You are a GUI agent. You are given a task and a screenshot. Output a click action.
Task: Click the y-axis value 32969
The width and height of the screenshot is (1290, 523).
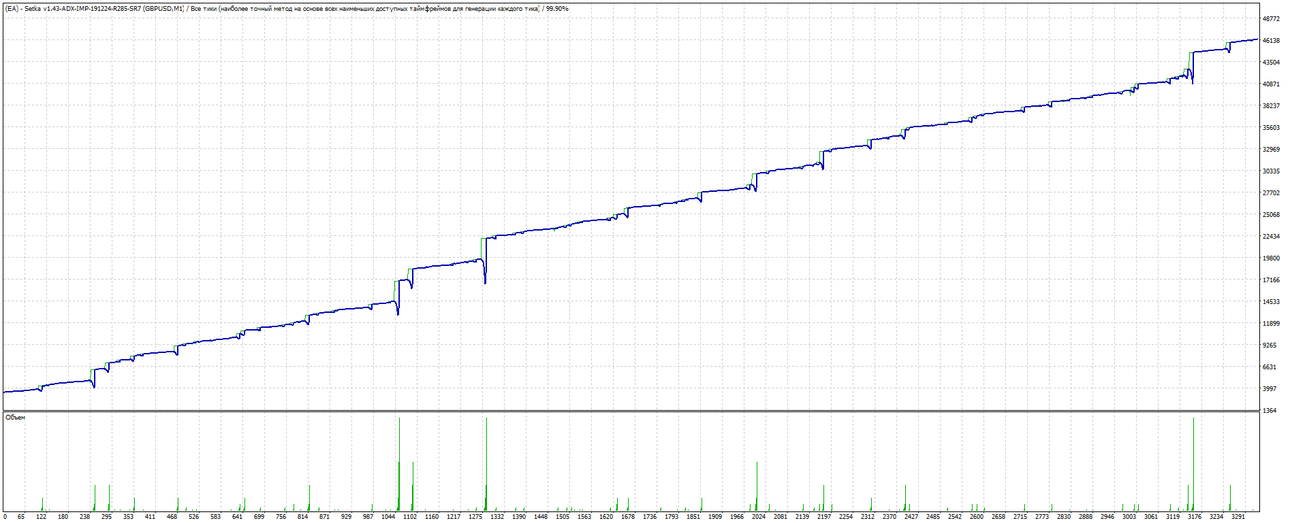pos(1272,149)
